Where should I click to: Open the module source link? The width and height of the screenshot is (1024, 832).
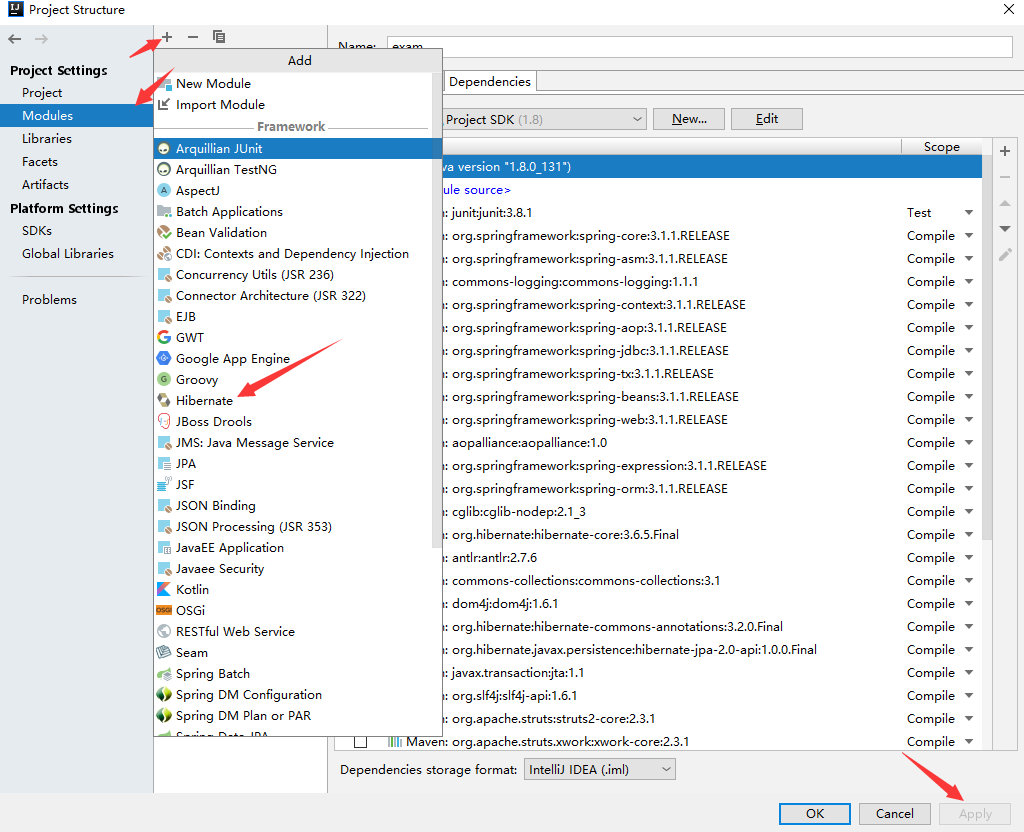(x=471, y=189)
